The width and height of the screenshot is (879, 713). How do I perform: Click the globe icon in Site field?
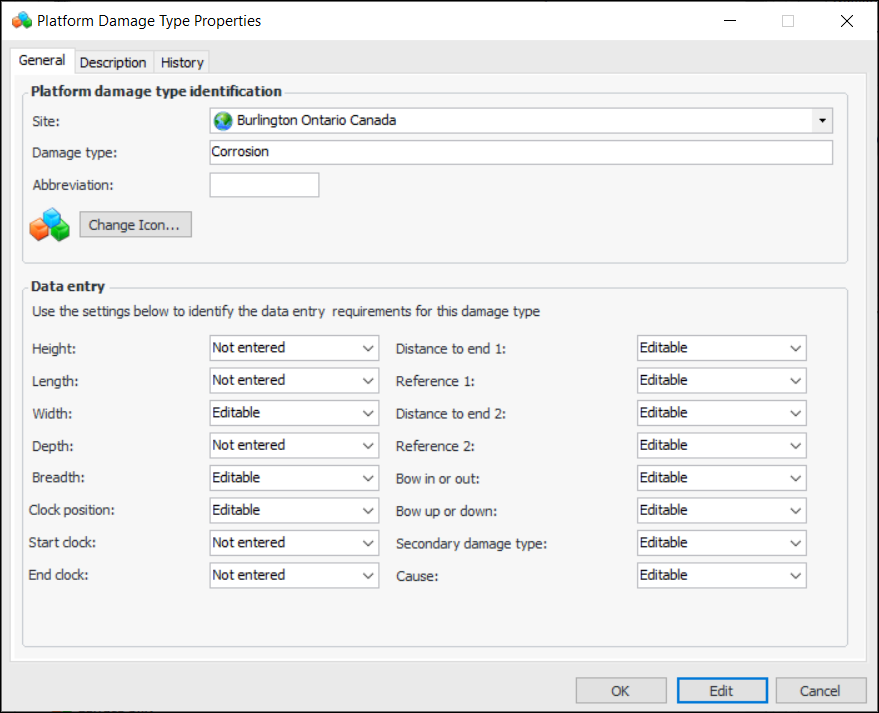223,121
